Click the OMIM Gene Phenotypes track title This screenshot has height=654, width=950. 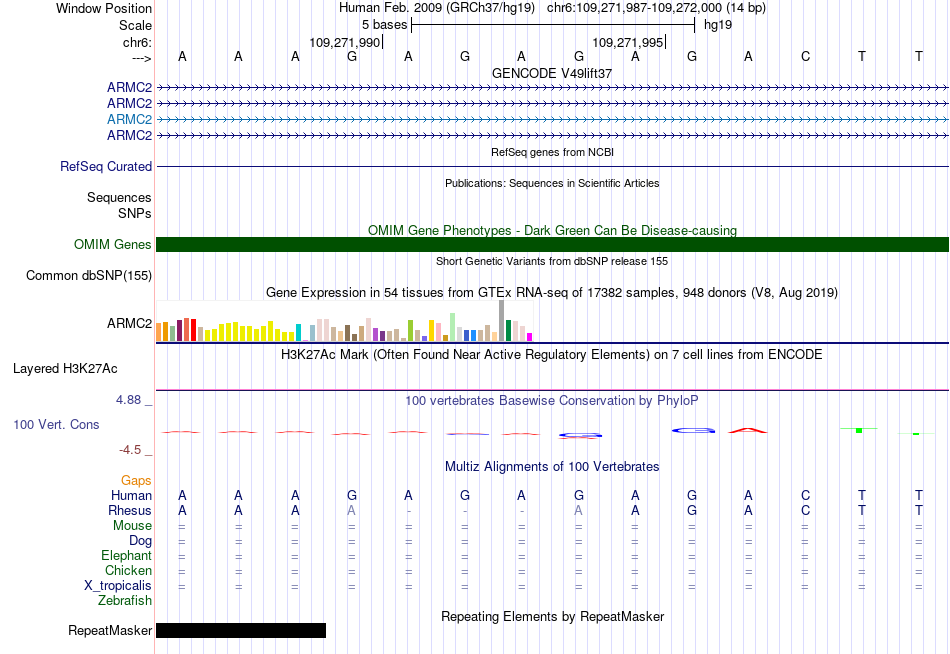click(552, 230)
